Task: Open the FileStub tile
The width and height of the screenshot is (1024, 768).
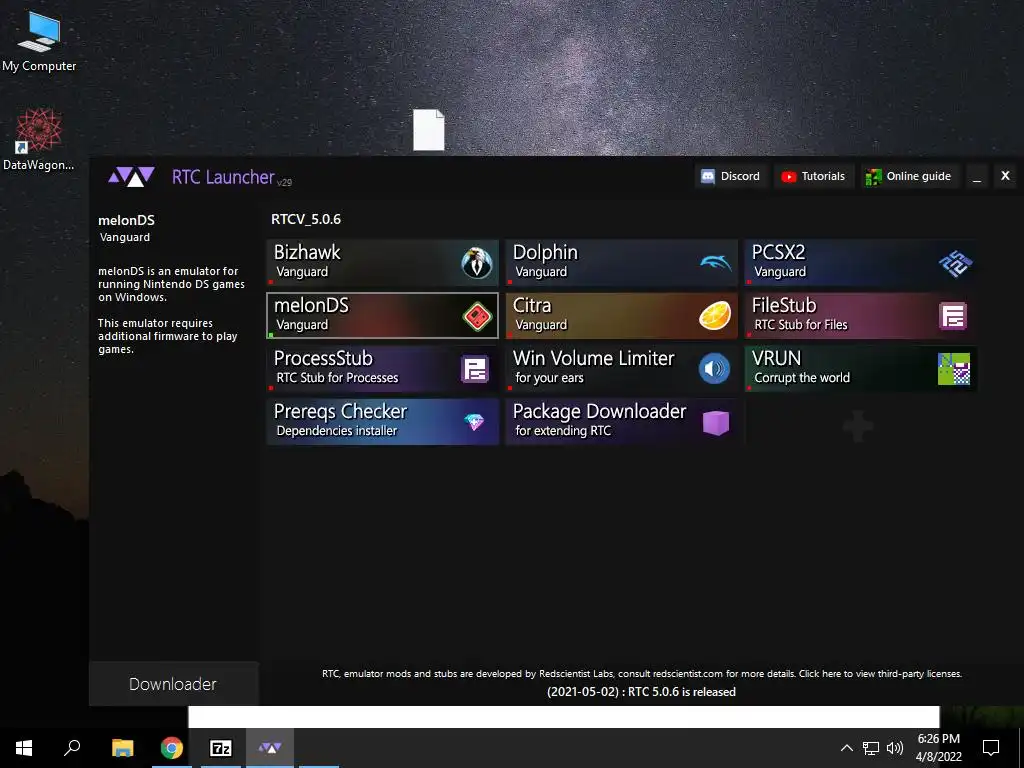Action: tap(860, 315)
